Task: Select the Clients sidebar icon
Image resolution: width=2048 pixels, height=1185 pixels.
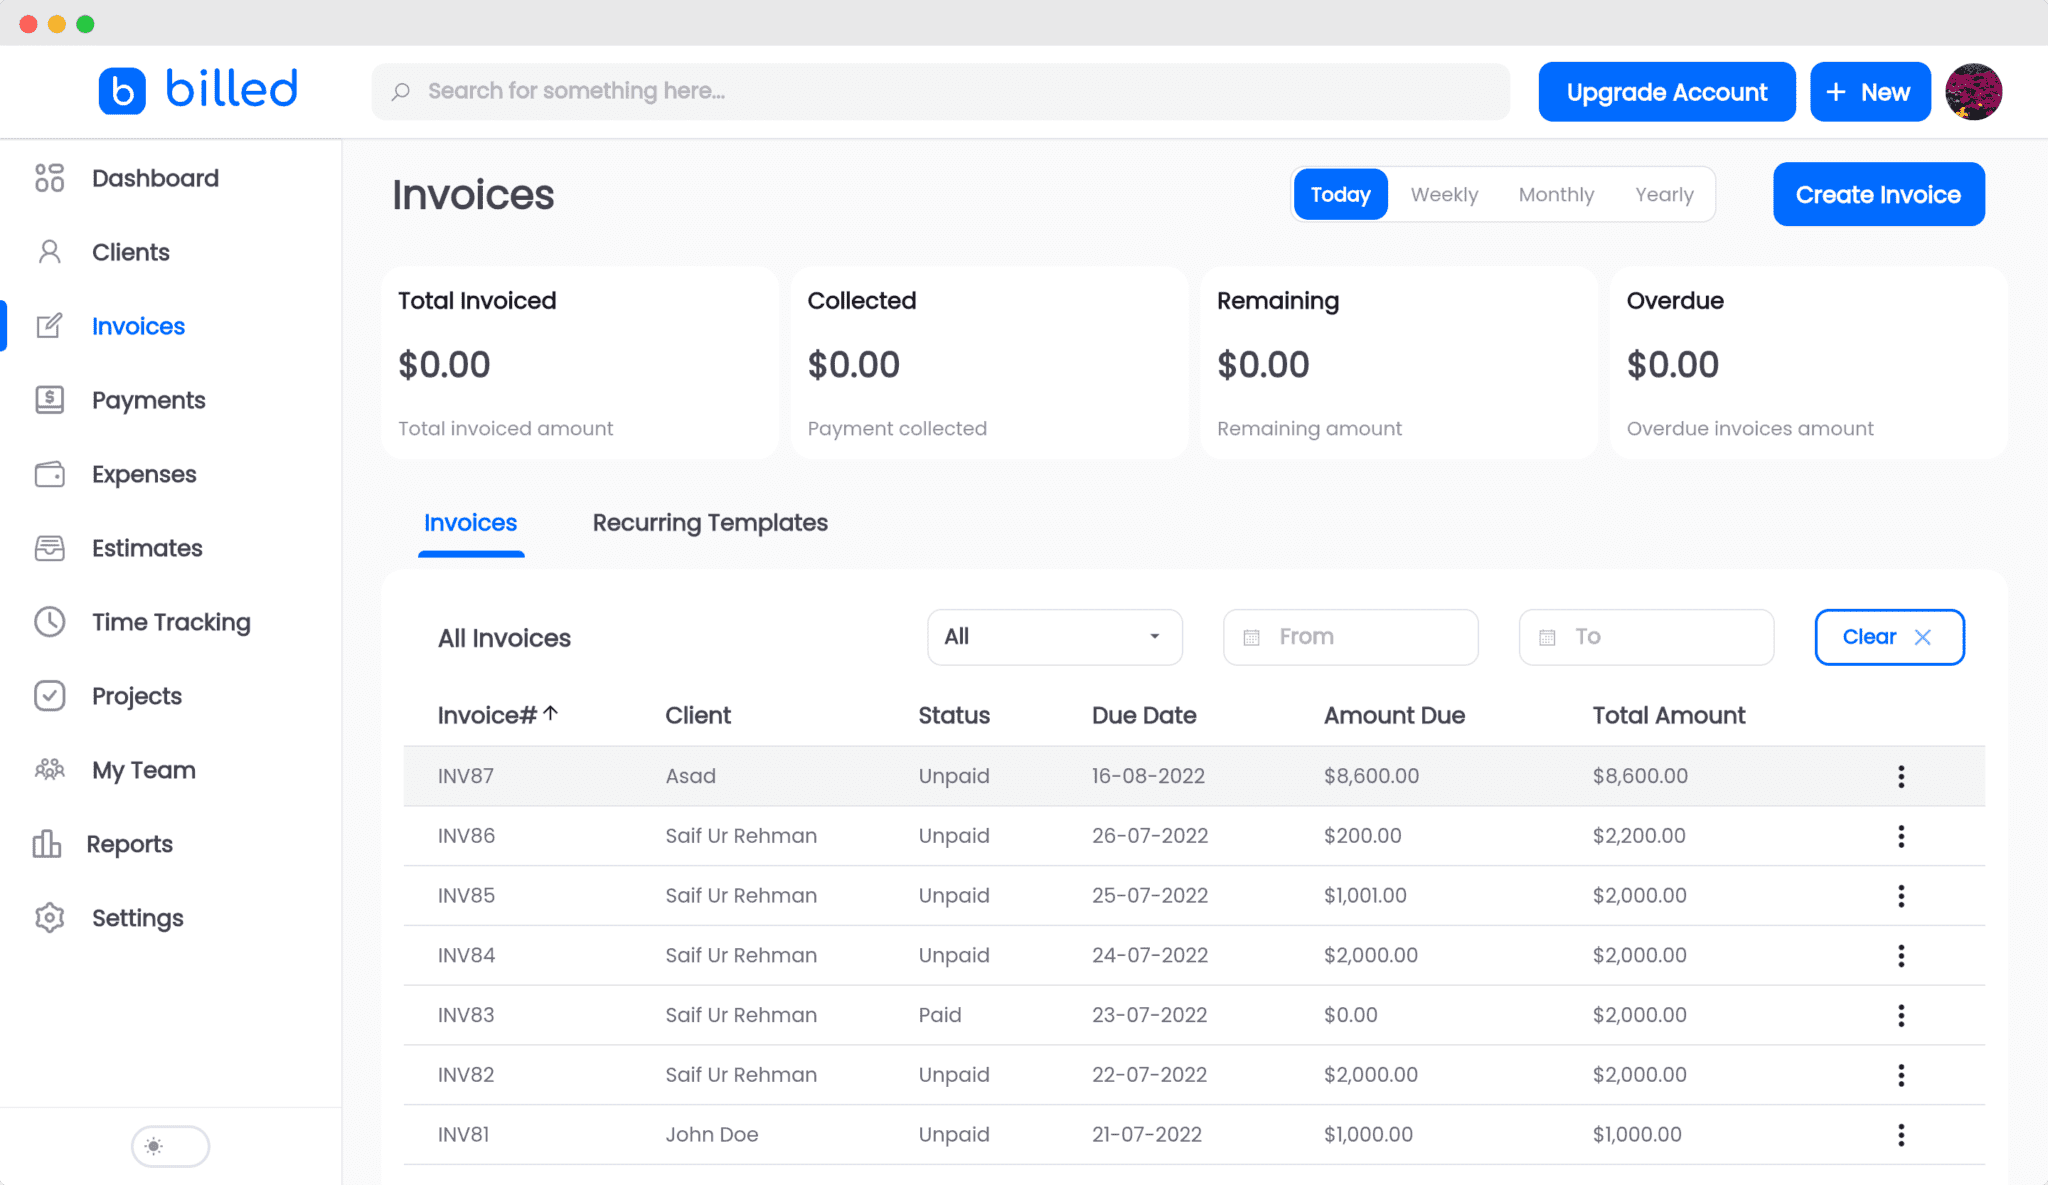Action: [130, 252]
